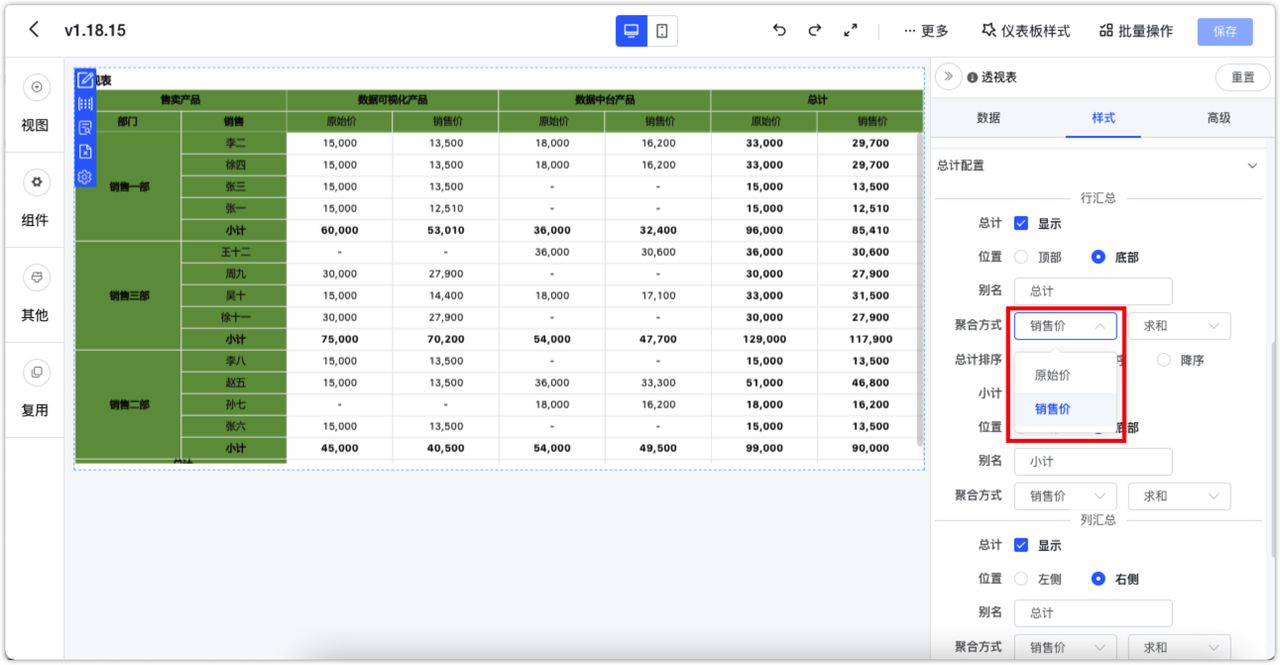Click the 销售二部 department cell
Viewport: 1280px width, 665px height.
point(129,405)
